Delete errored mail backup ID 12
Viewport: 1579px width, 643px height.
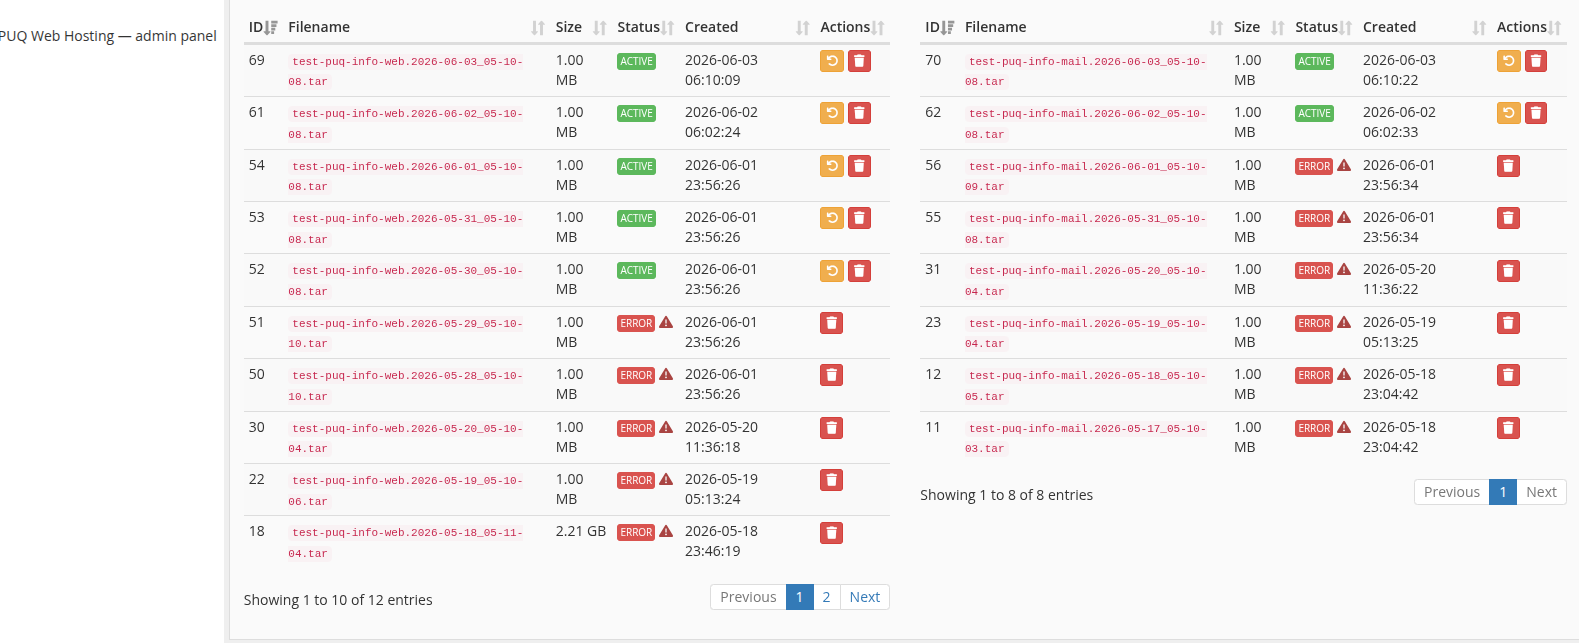pyautogui.click(x=1509, y=375)
